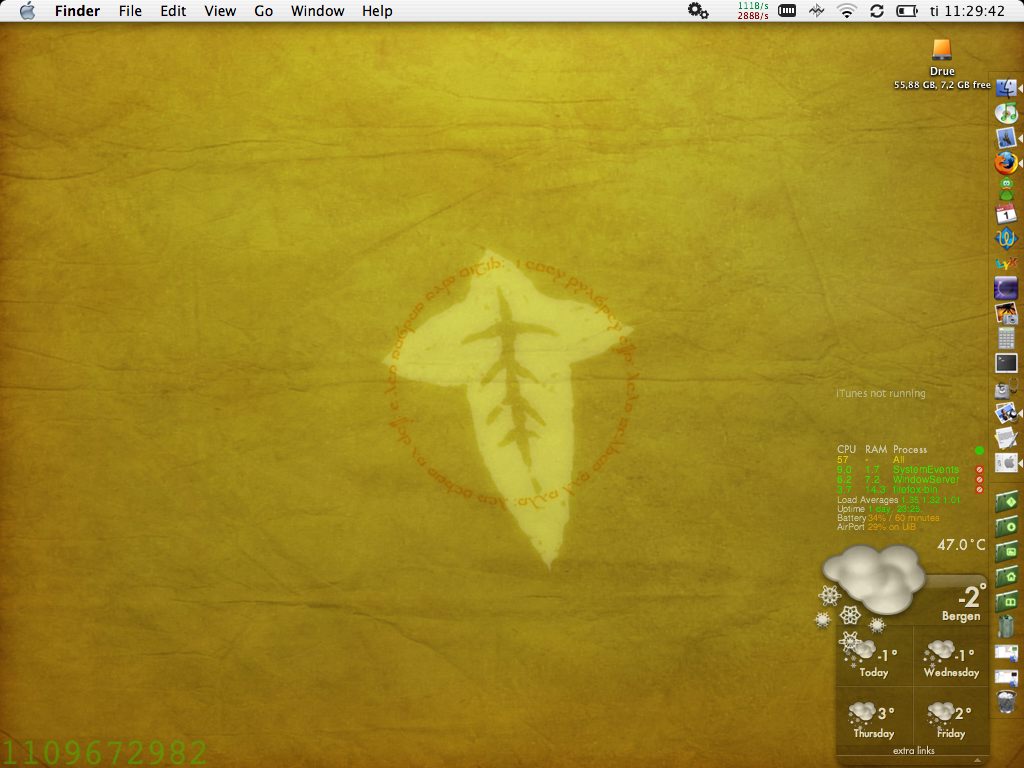Click the blue diamond W dock icon
Image resolution: width=1024 pixels, height=768 pixels.
pos(1006,238)
